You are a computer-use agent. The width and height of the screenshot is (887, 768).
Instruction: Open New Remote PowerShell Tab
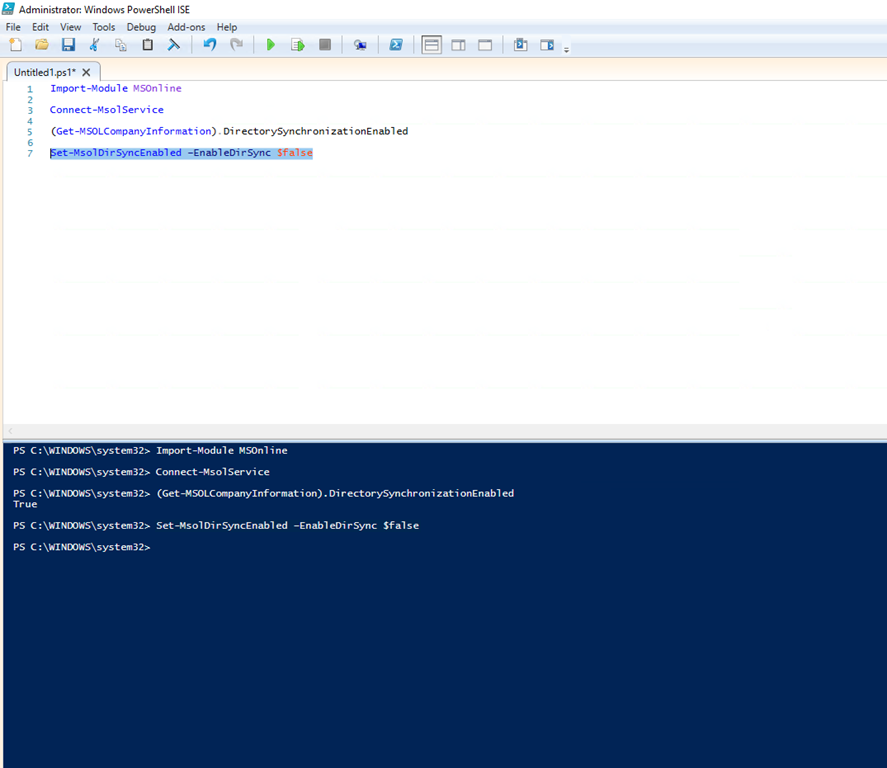coord(360,45)
